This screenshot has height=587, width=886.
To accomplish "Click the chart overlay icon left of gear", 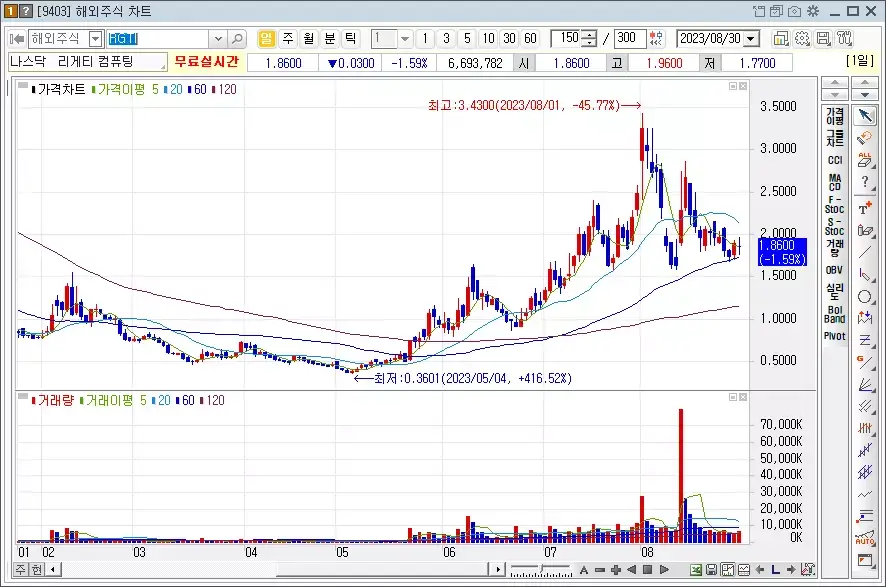I will 781,38.
